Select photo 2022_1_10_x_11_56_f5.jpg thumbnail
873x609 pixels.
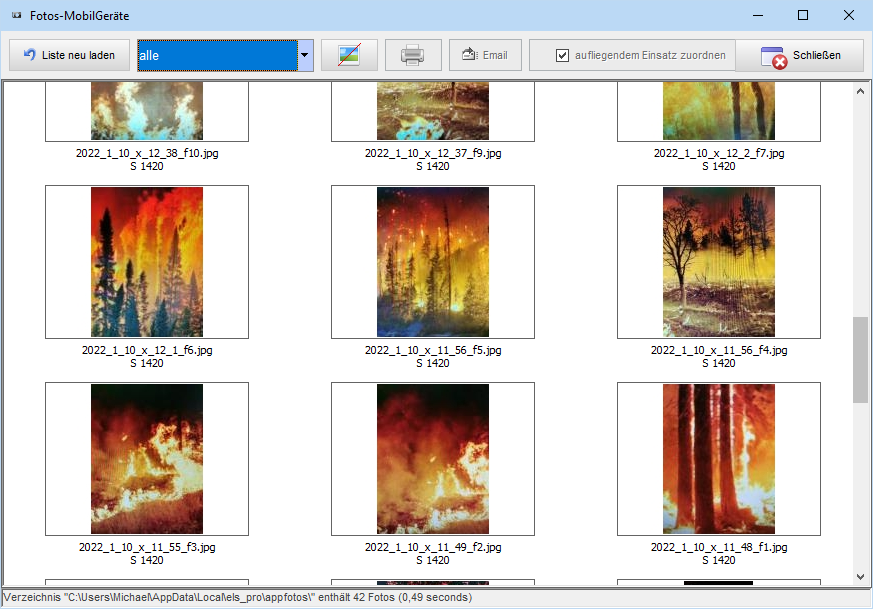[433, 262]
